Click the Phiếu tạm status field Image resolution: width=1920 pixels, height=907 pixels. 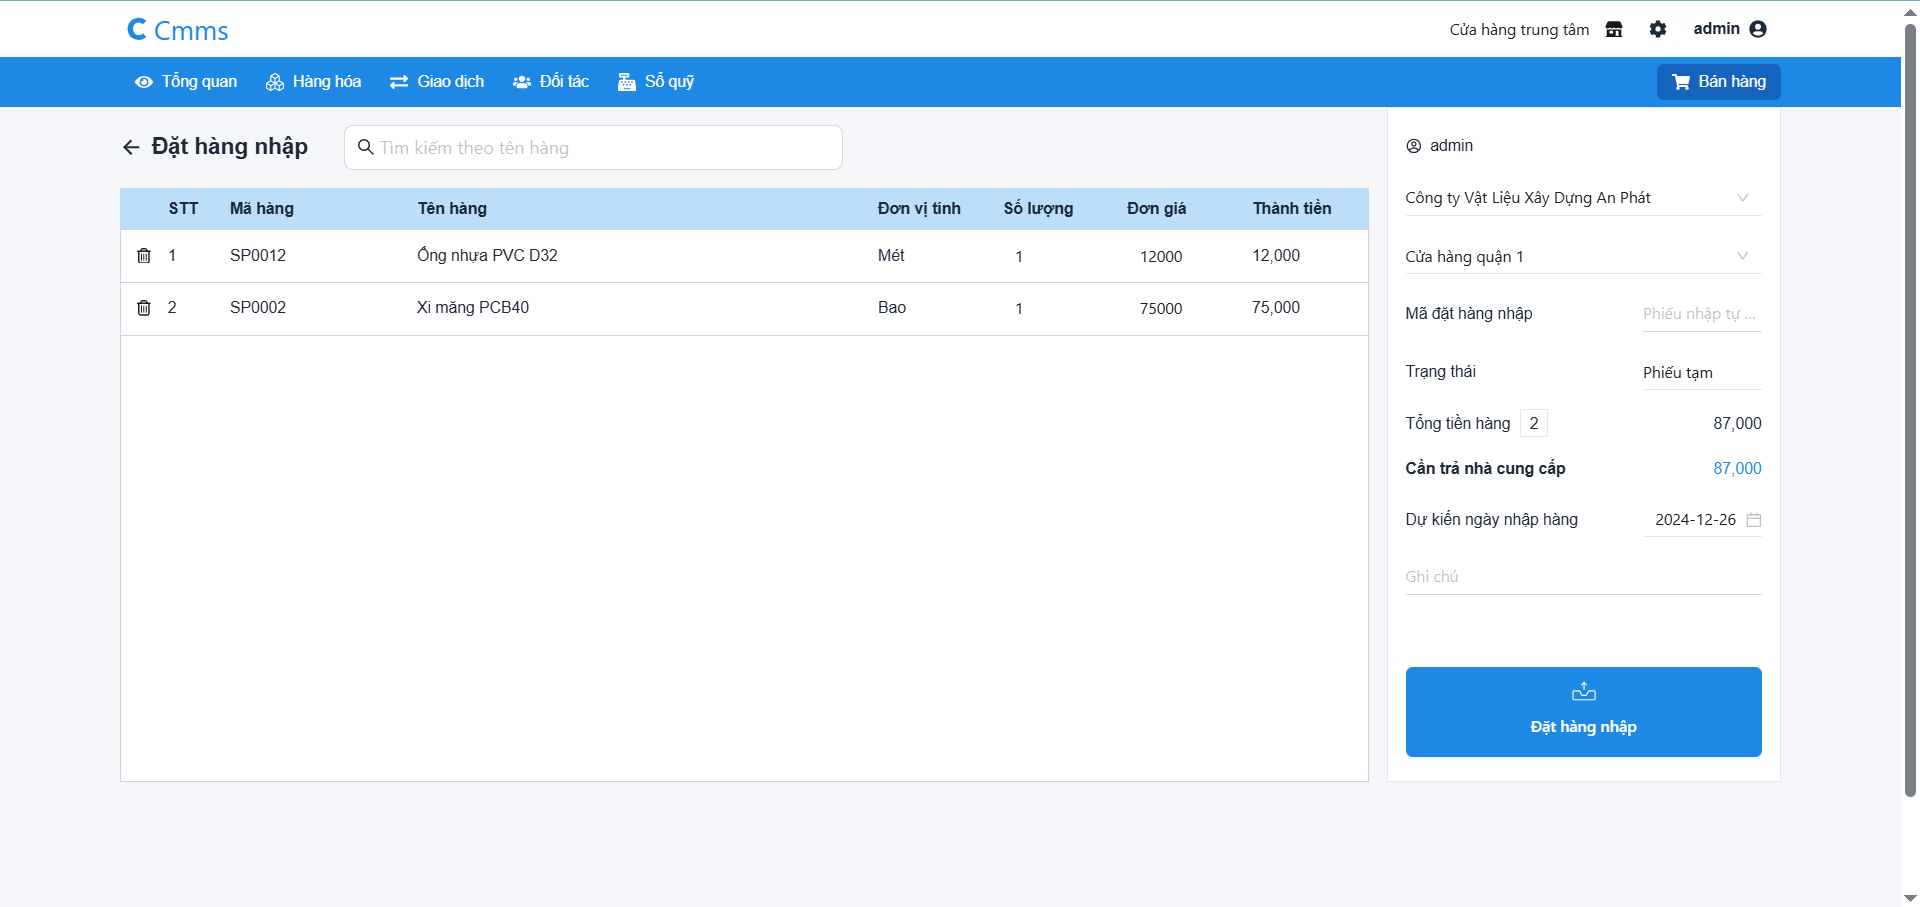click(x=1702, y=373)
